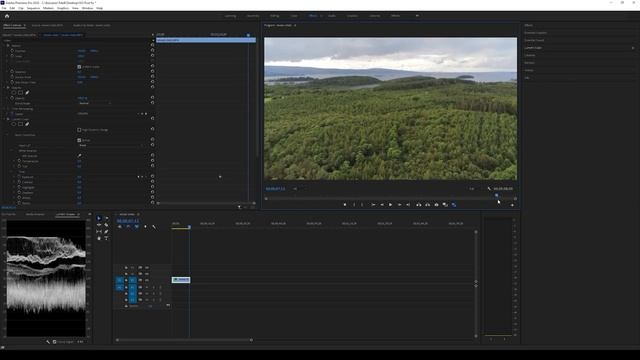Pick free draw bezier mask under Opacity

[x=27, y=93]
